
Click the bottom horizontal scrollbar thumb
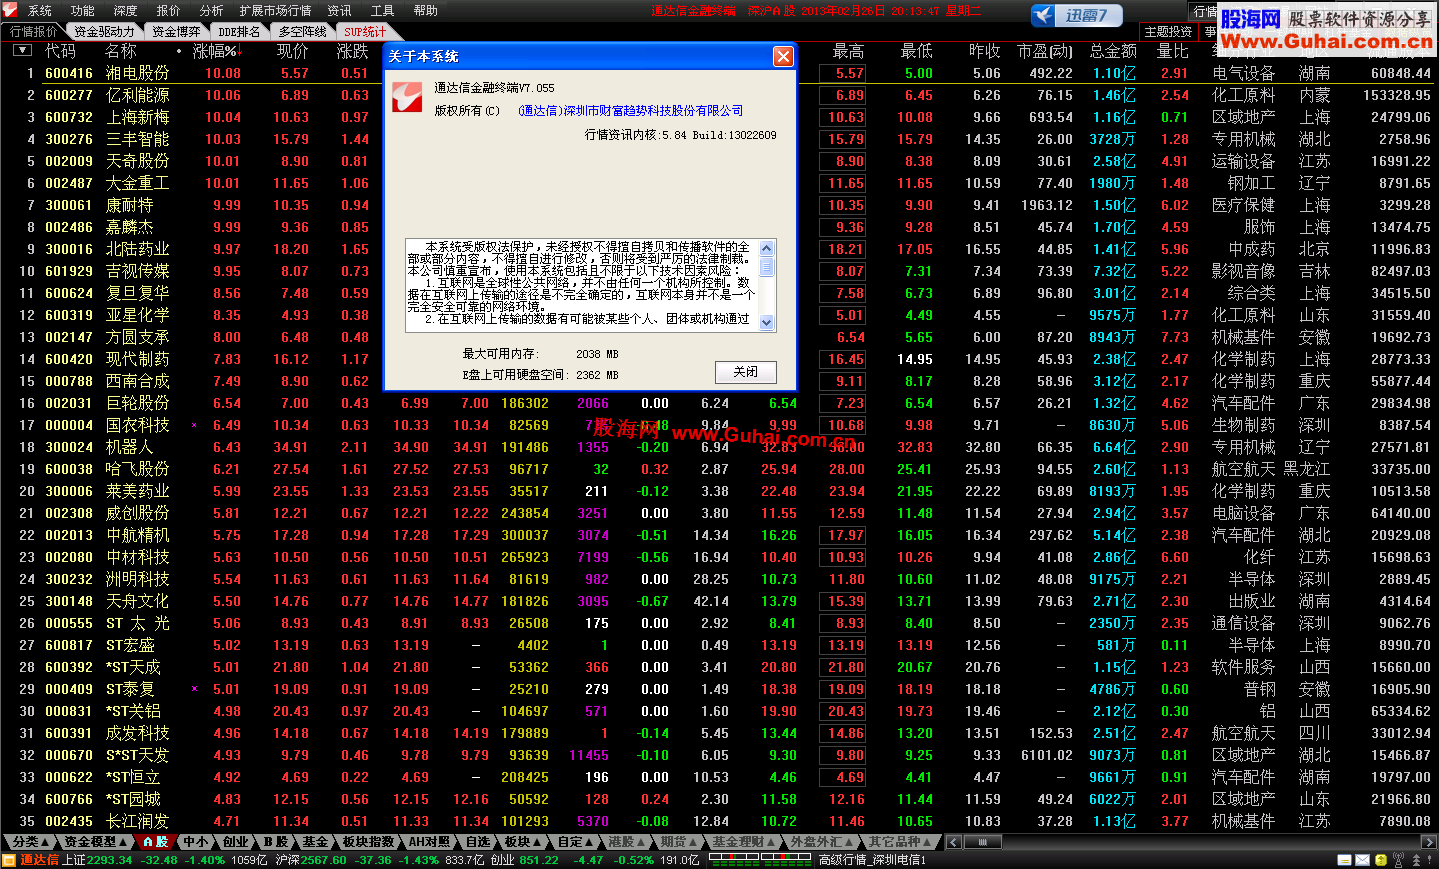point(983,842)
